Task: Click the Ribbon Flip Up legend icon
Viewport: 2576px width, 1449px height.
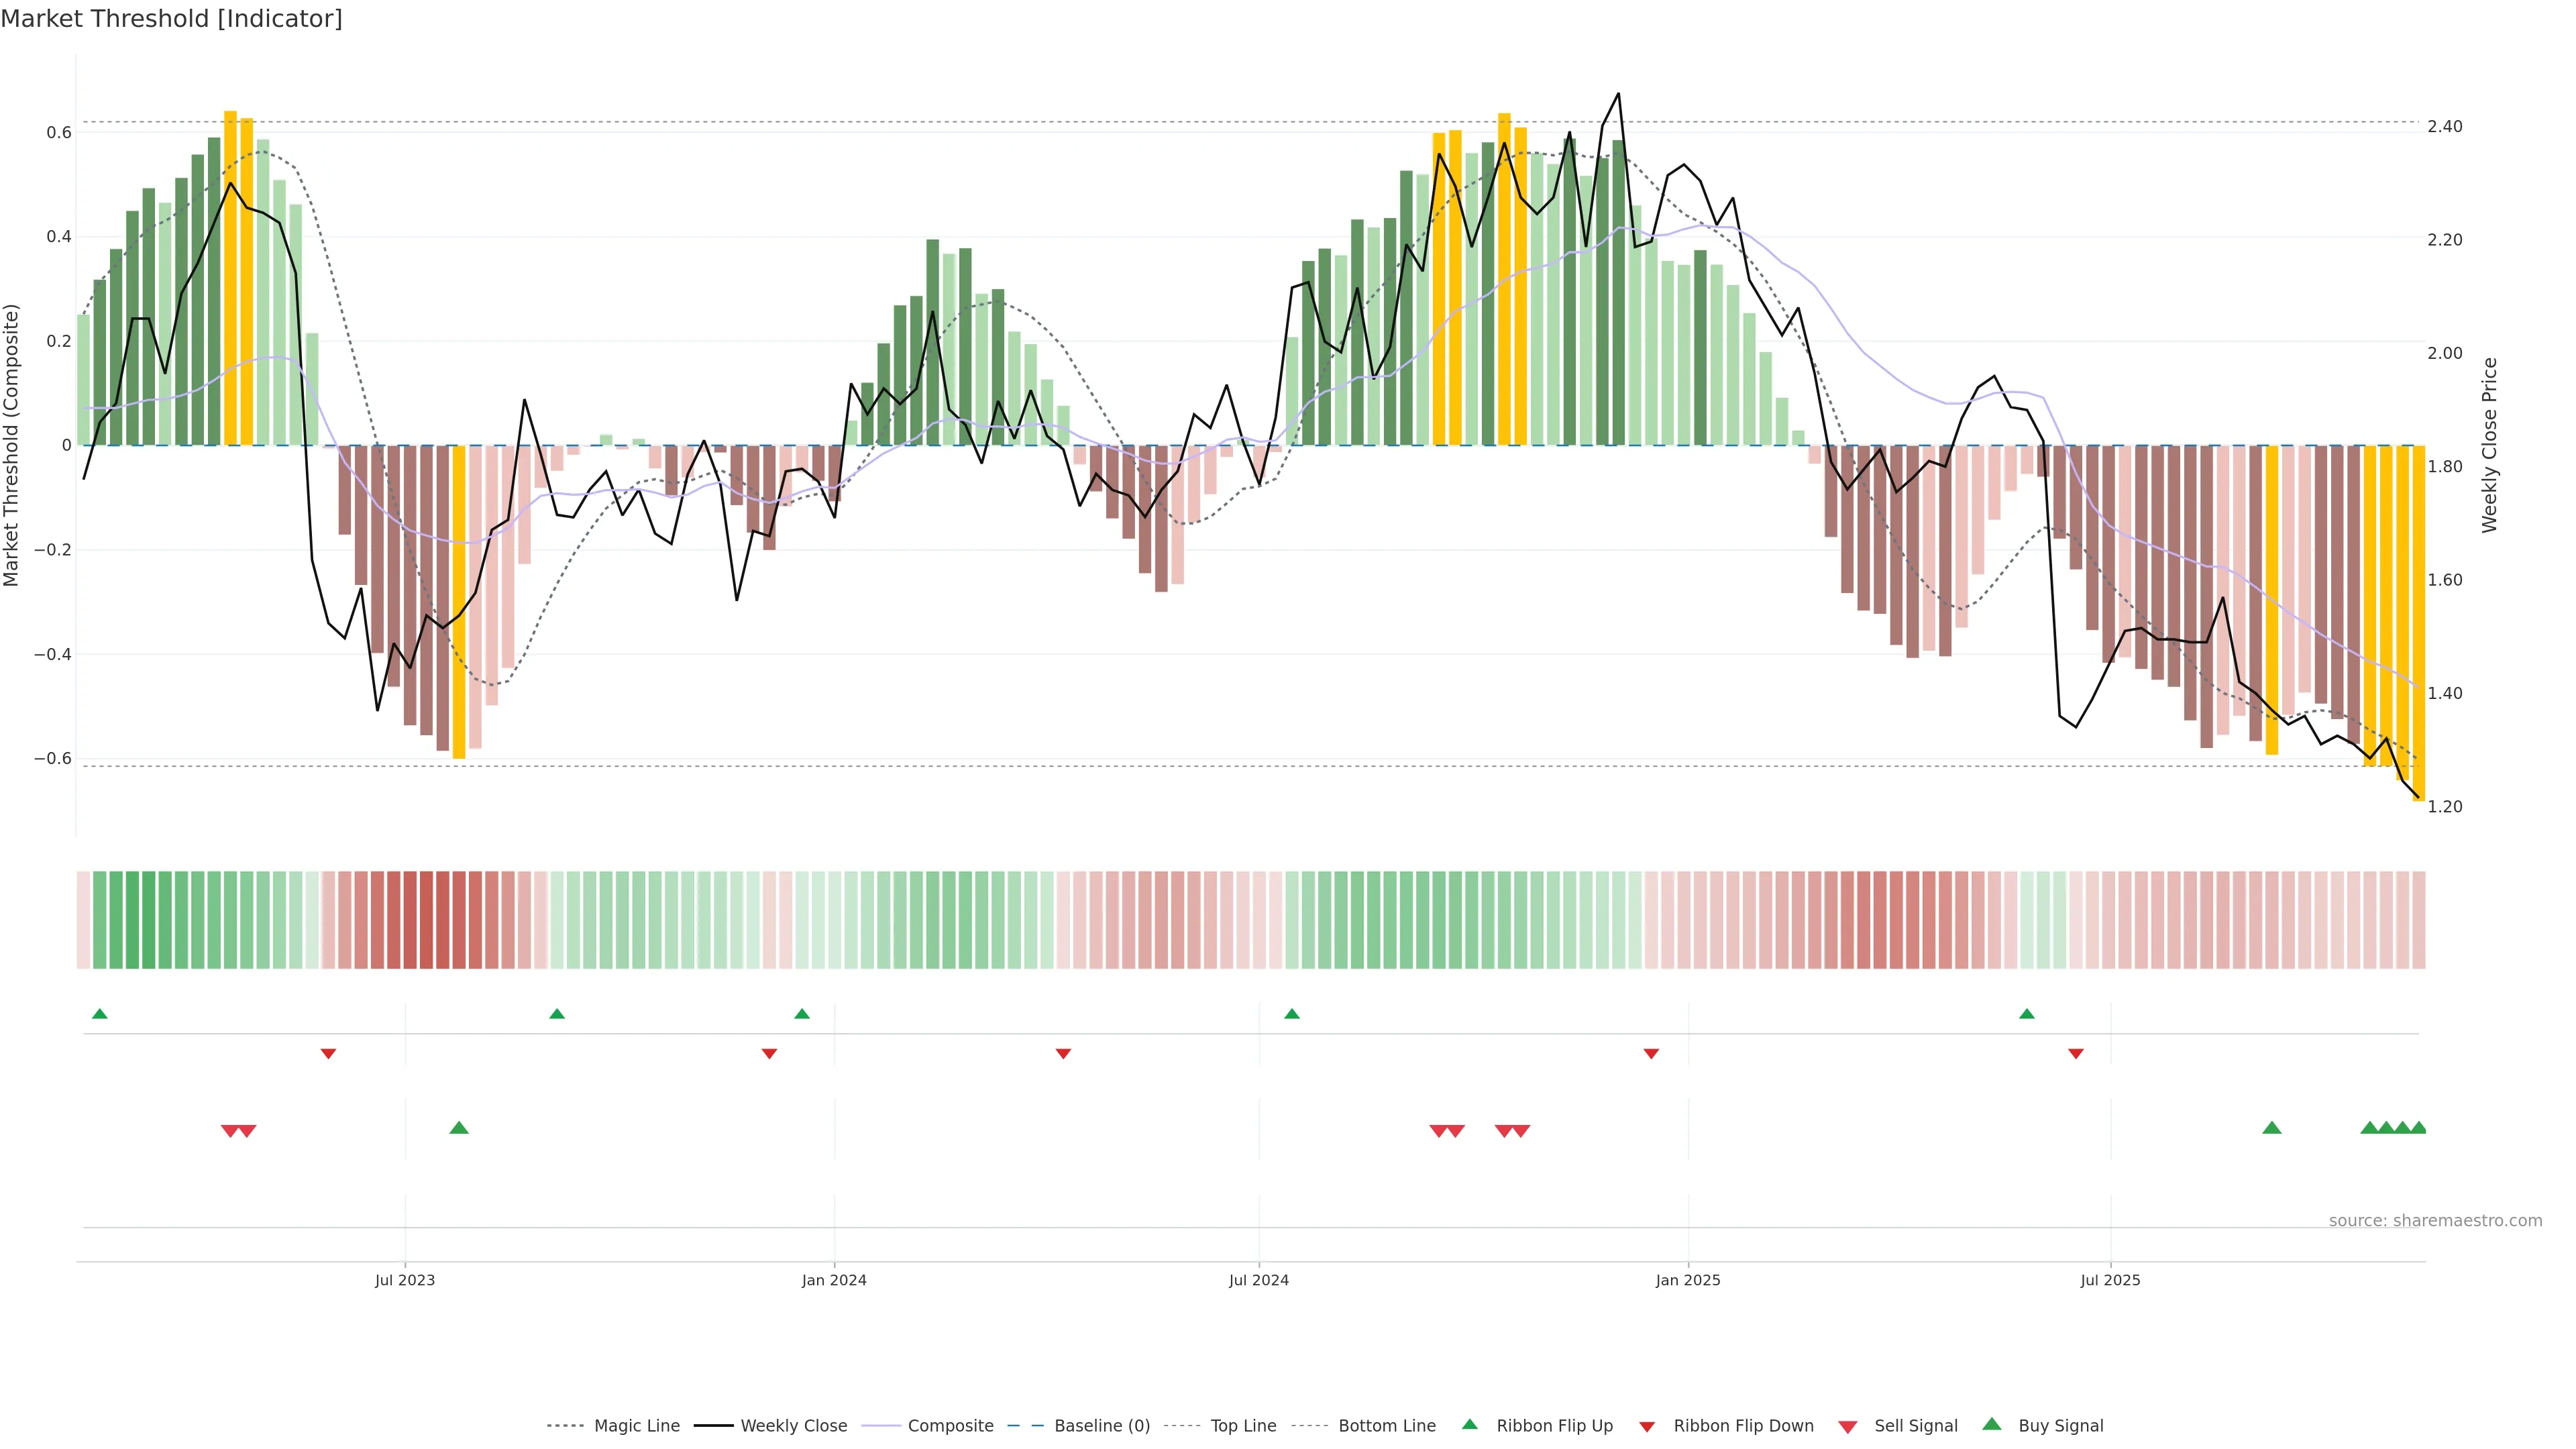Action: coord(1469,1424)
